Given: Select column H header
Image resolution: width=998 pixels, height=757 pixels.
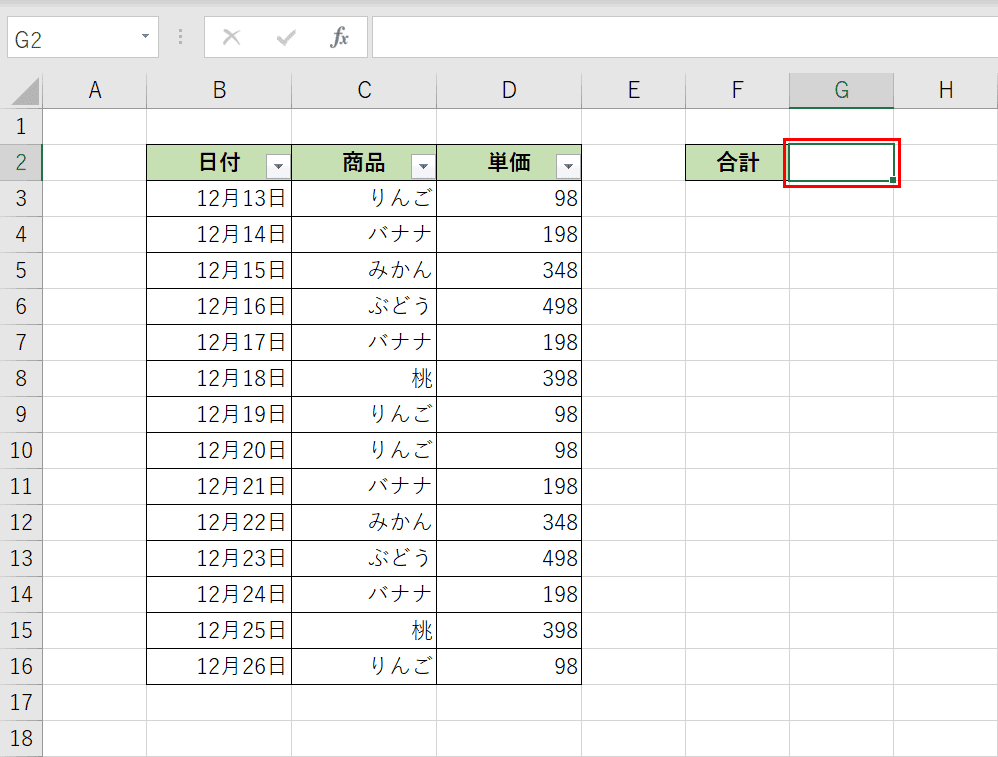Looking at the screenshot, I should tap(946, 90).
